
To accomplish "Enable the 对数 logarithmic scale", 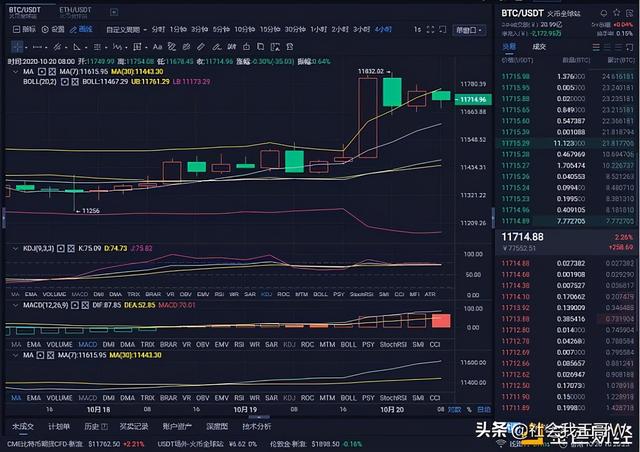I will [x=455, y=409].
